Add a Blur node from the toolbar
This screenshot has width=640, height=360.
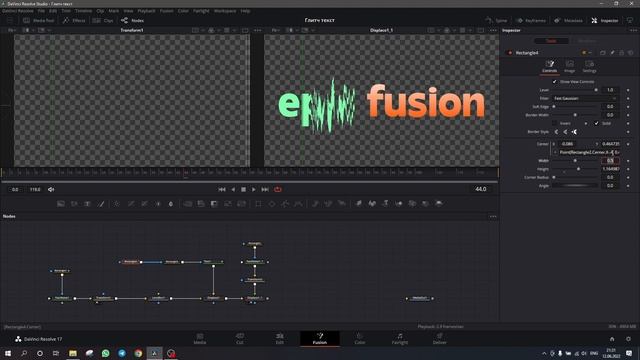click(x=171, y=203)
